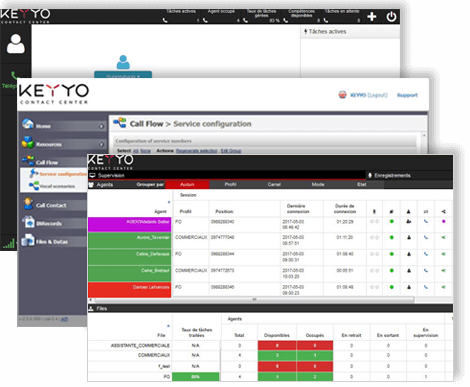This screenshot has width=470, height=387.
Task: Click the Call Flow icon in the admin sidebar
Action: [28, 161]
